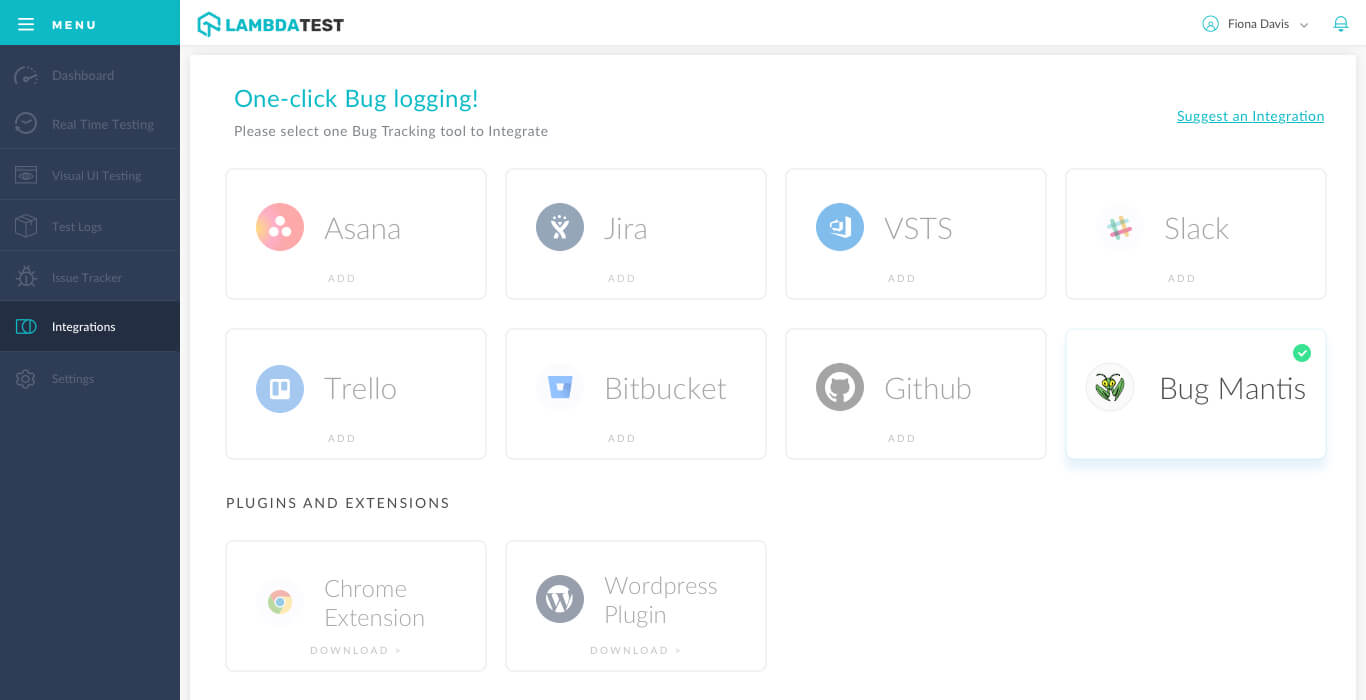Click the LambdaTest logo

coord(270,23)
